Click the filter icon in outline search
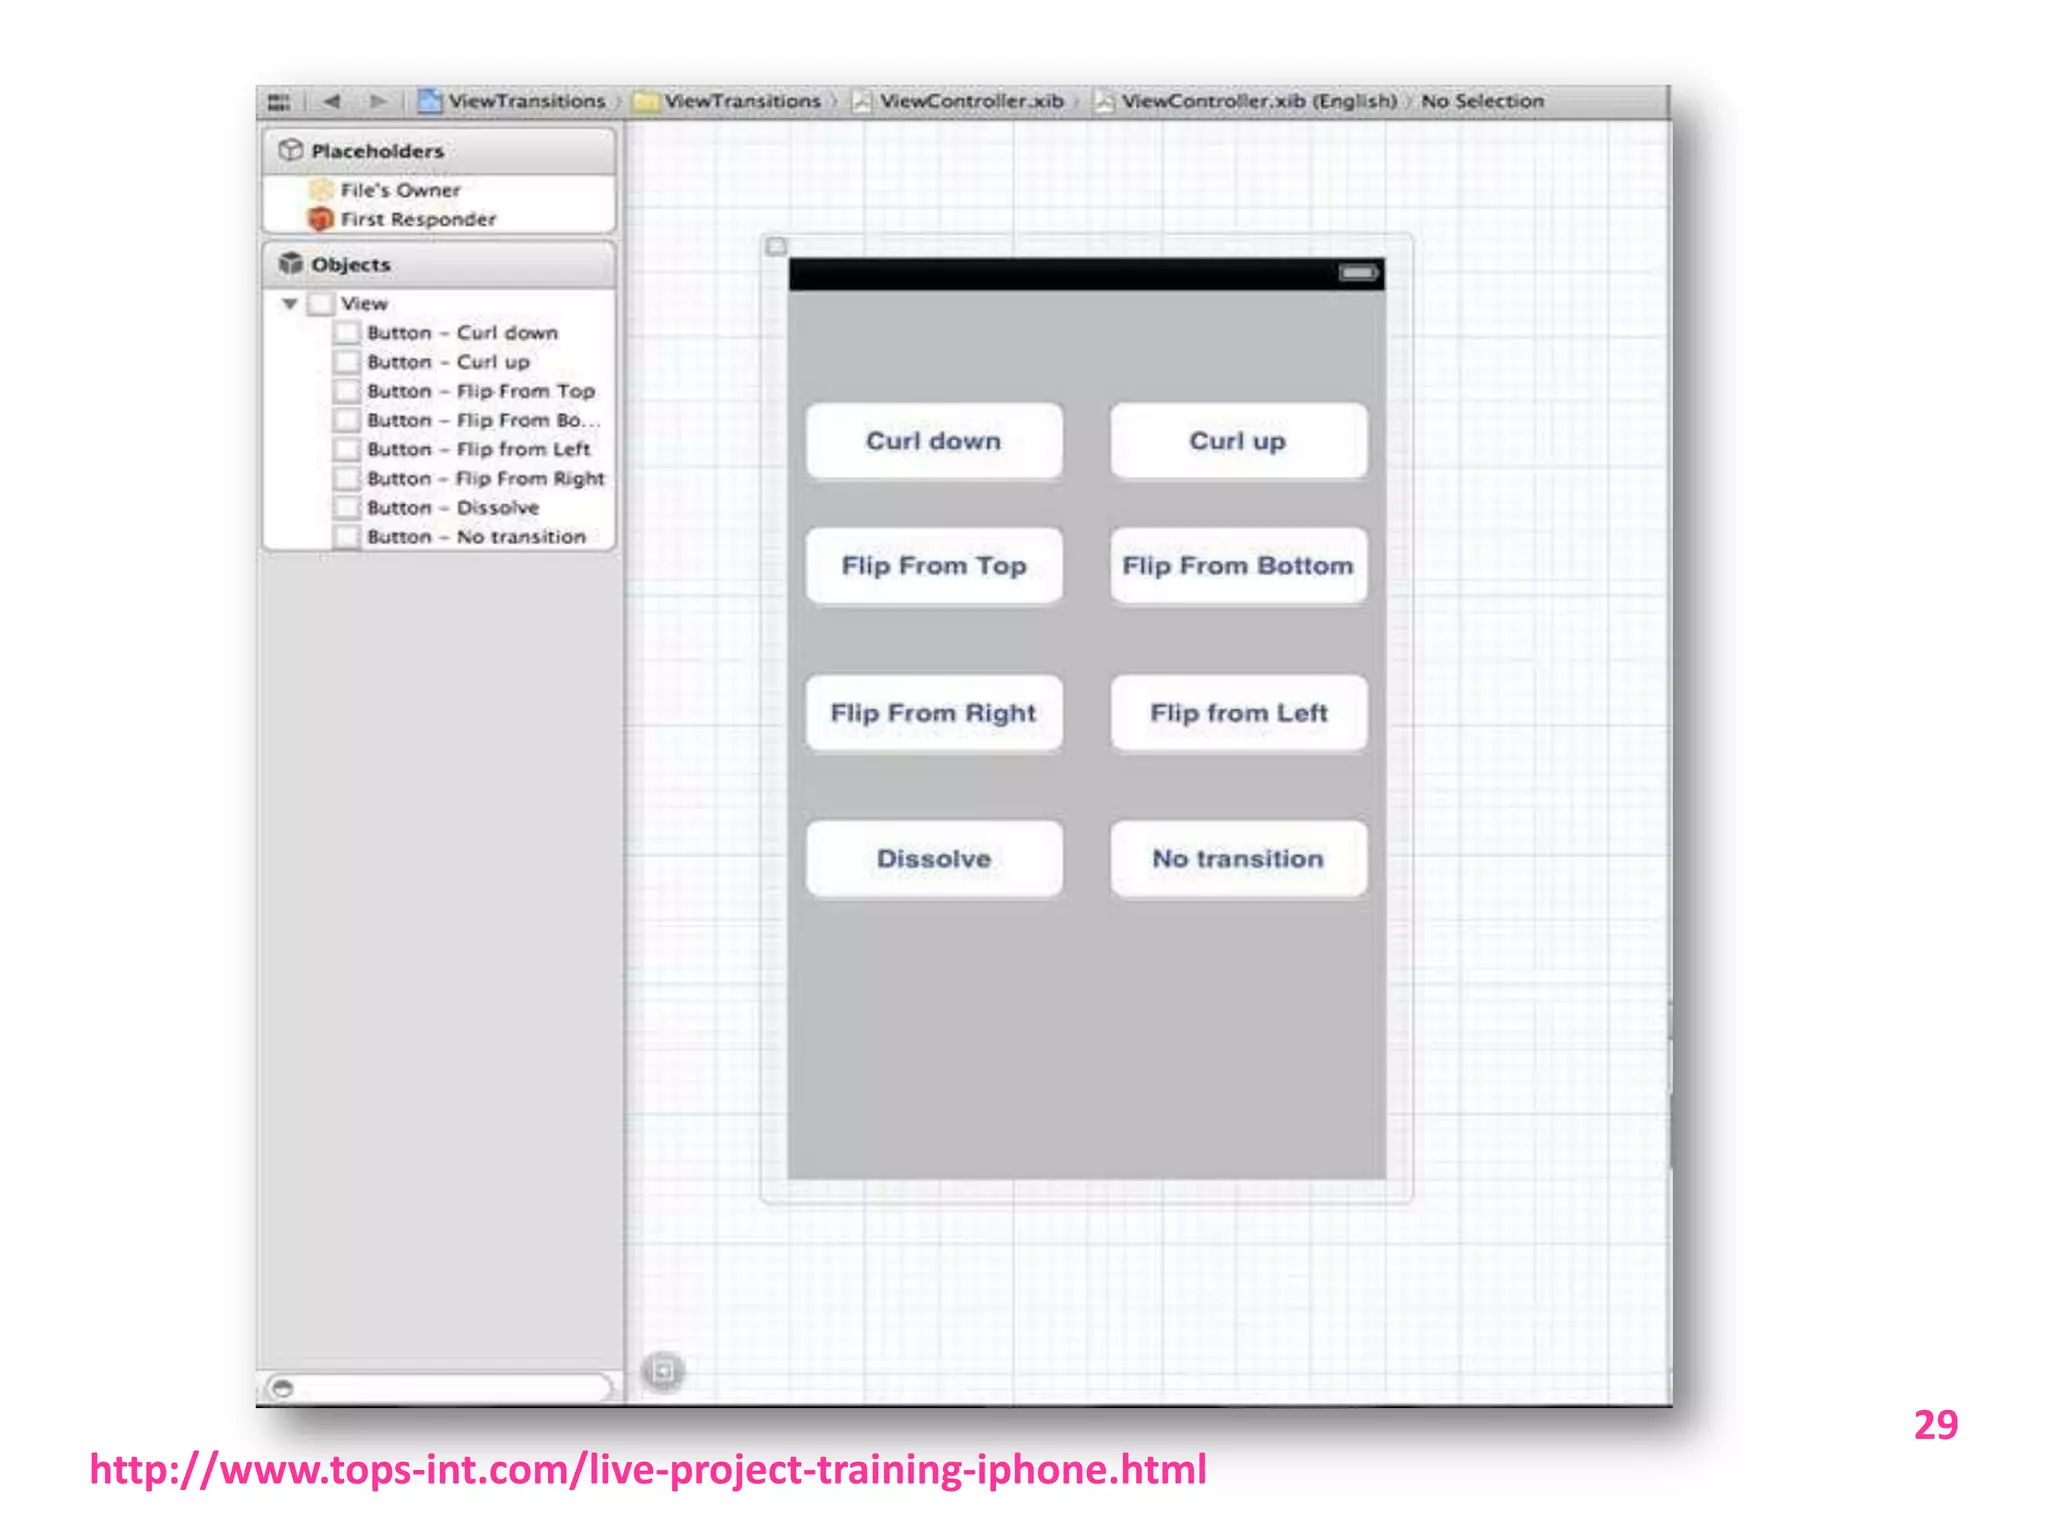2048x1536 pixels. pyautogui.click(x=283, y=1388)
